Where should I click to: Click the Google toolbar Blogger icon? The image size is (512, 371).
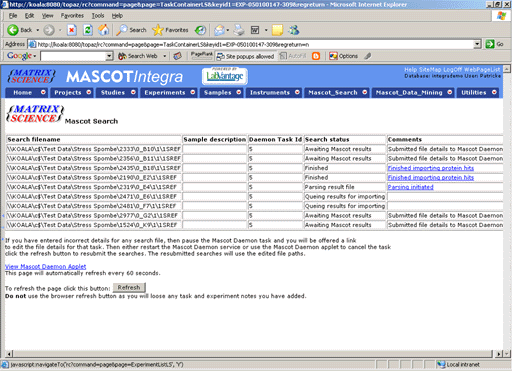point(316,56)
